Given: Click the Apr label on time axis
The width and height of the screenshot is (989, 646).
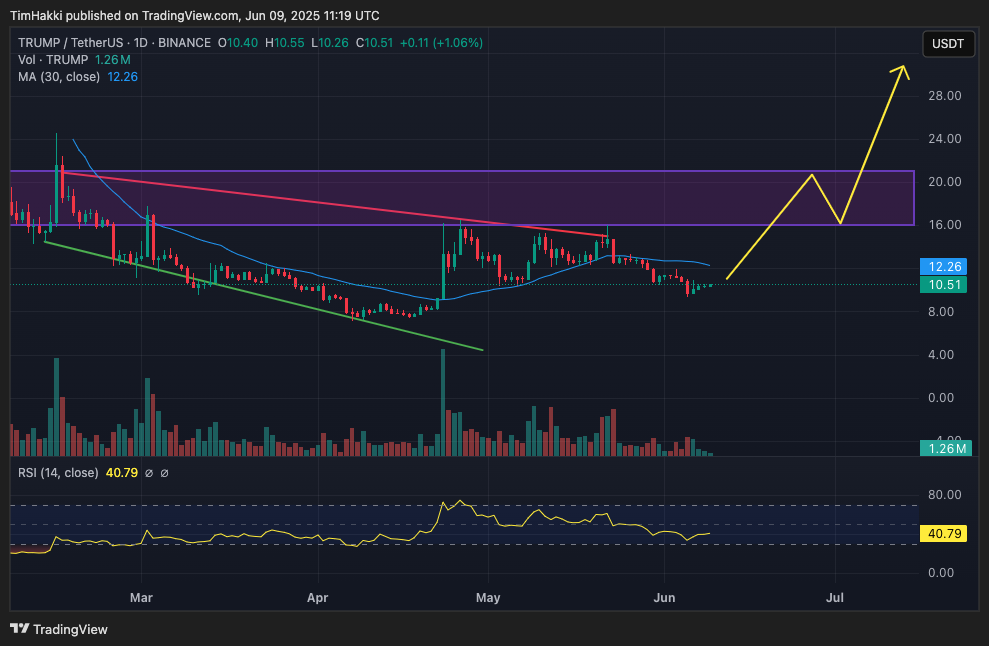Looking at the screenshot, I should point(317,597).
